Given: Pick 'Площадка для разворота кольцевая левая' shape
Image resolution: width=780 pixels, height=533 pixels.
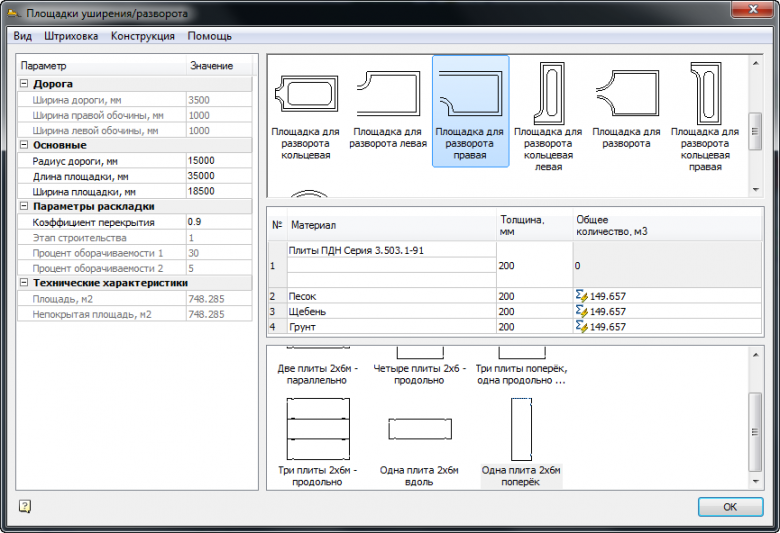Looking at the screenshot, I should point(548,115).
